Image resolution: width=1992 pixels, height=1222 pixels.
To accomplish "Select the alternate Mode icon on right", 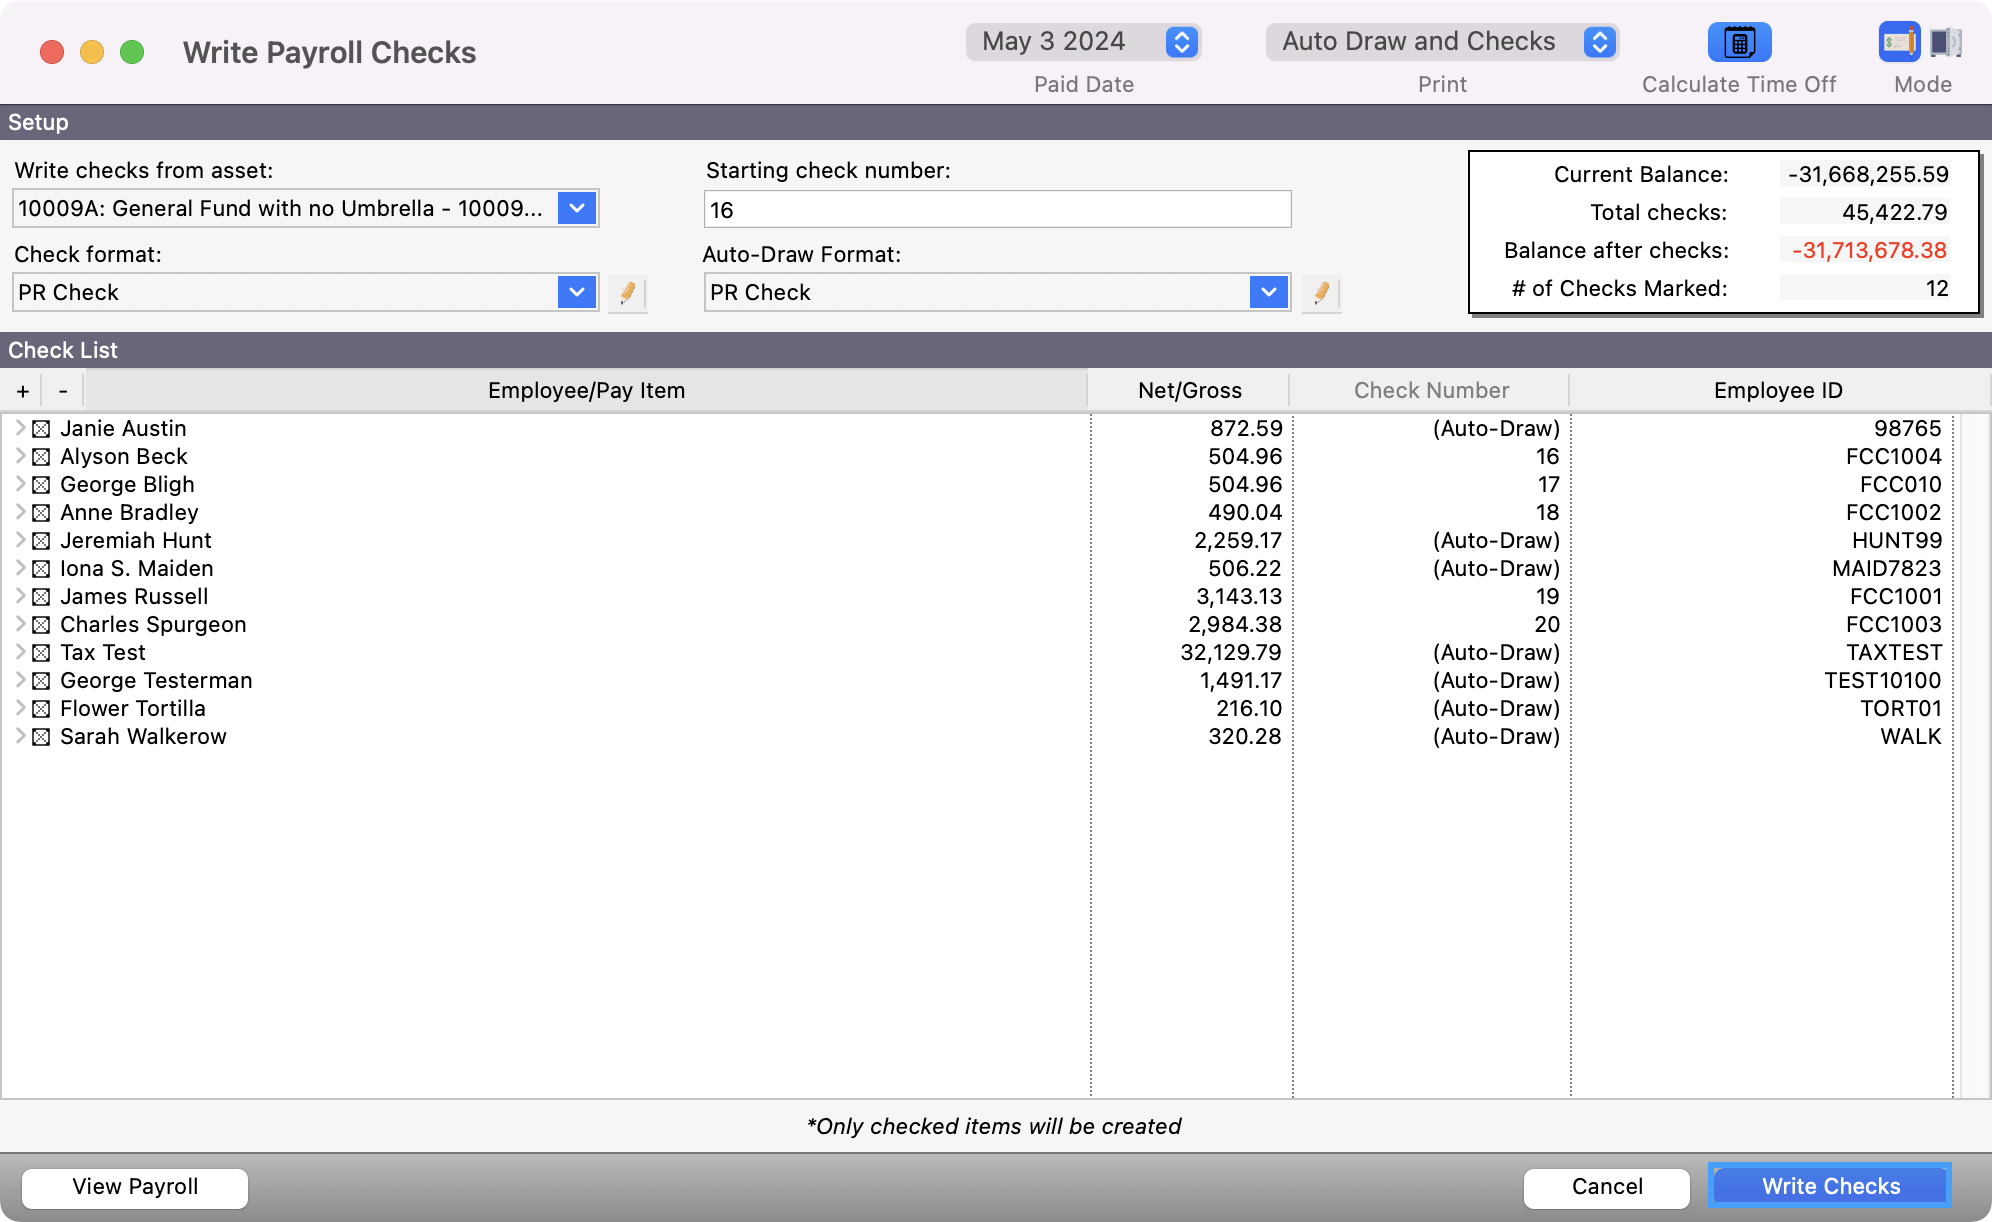I will (1945, 43).
